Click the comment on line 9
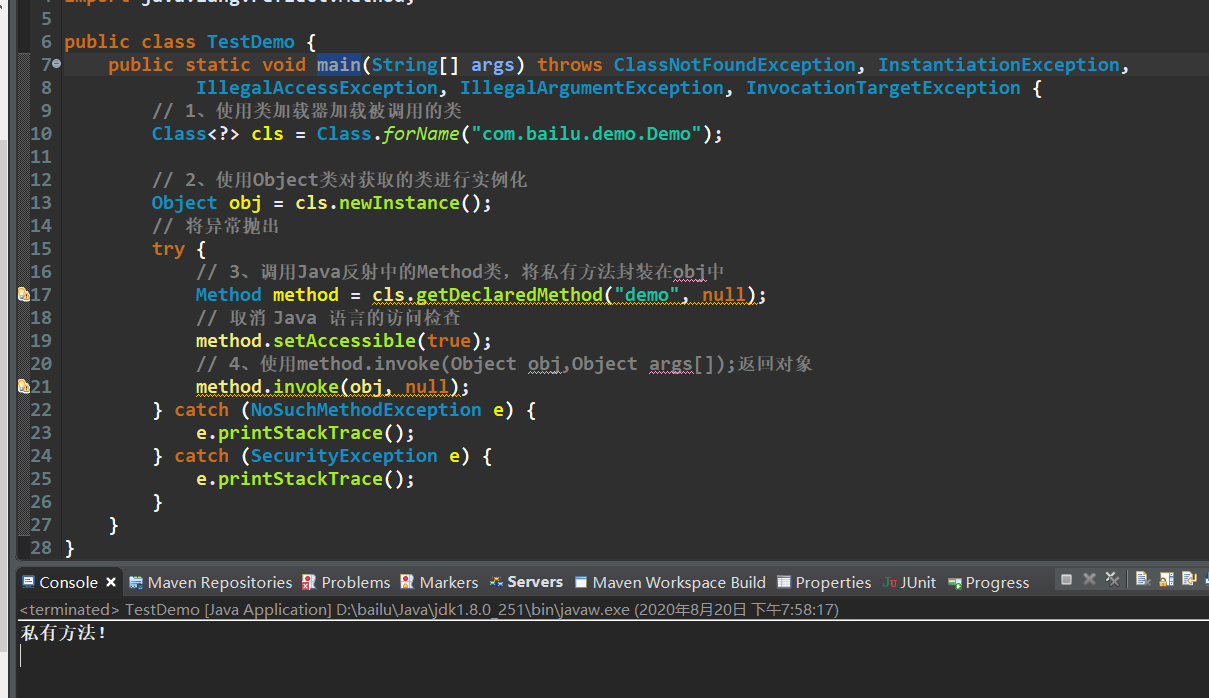The height and width of the screenshot is (698, 1209). (x=307, y=111)
